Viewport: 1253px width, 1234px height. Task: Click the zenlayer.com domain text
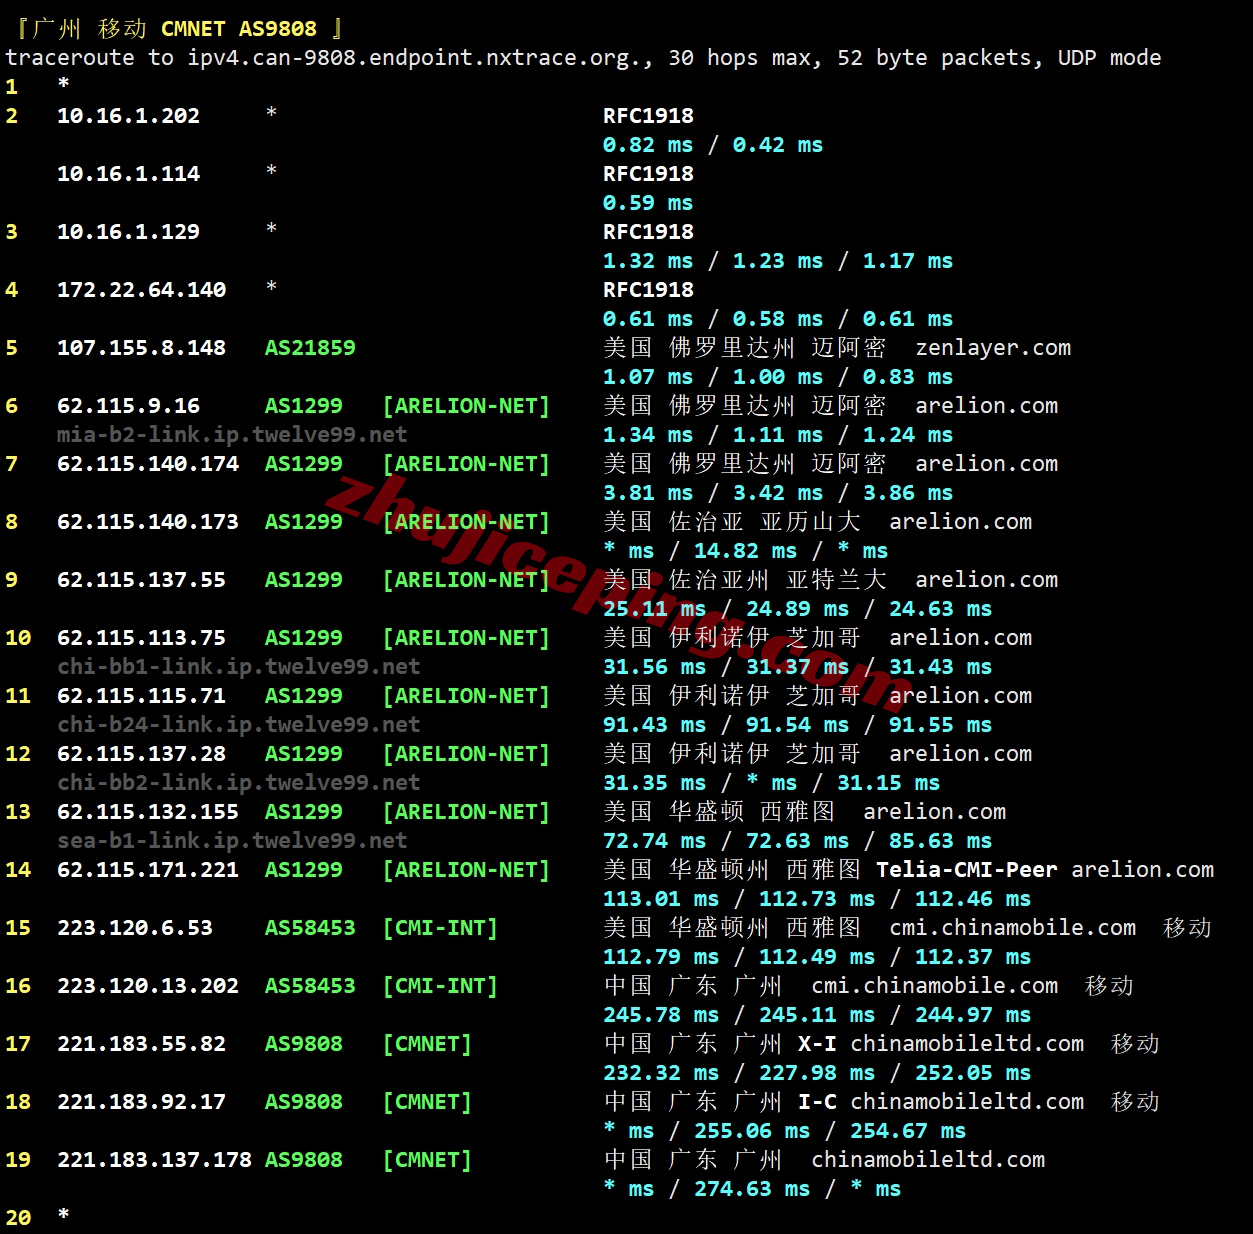coord(993,348)
